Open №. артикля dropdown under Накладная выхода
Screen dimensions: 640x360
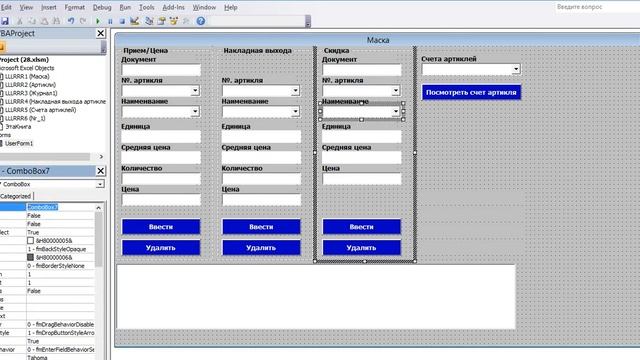pyautogui.click(x=296, y=91)
